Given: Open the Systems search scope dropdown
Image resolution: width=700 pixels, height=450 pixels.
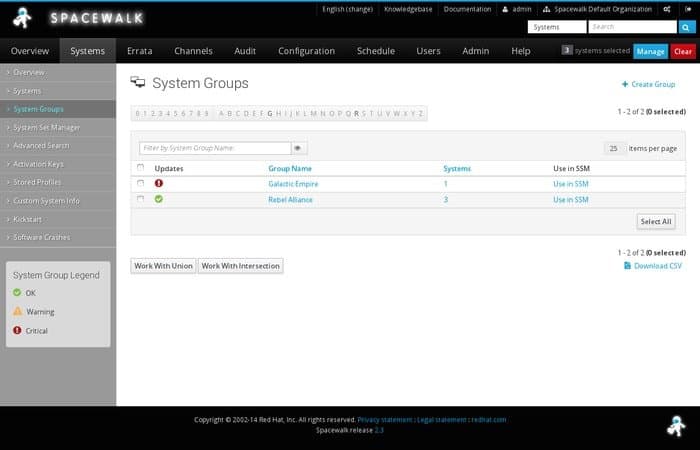Looking at the screenshot, I should (557, 27).
